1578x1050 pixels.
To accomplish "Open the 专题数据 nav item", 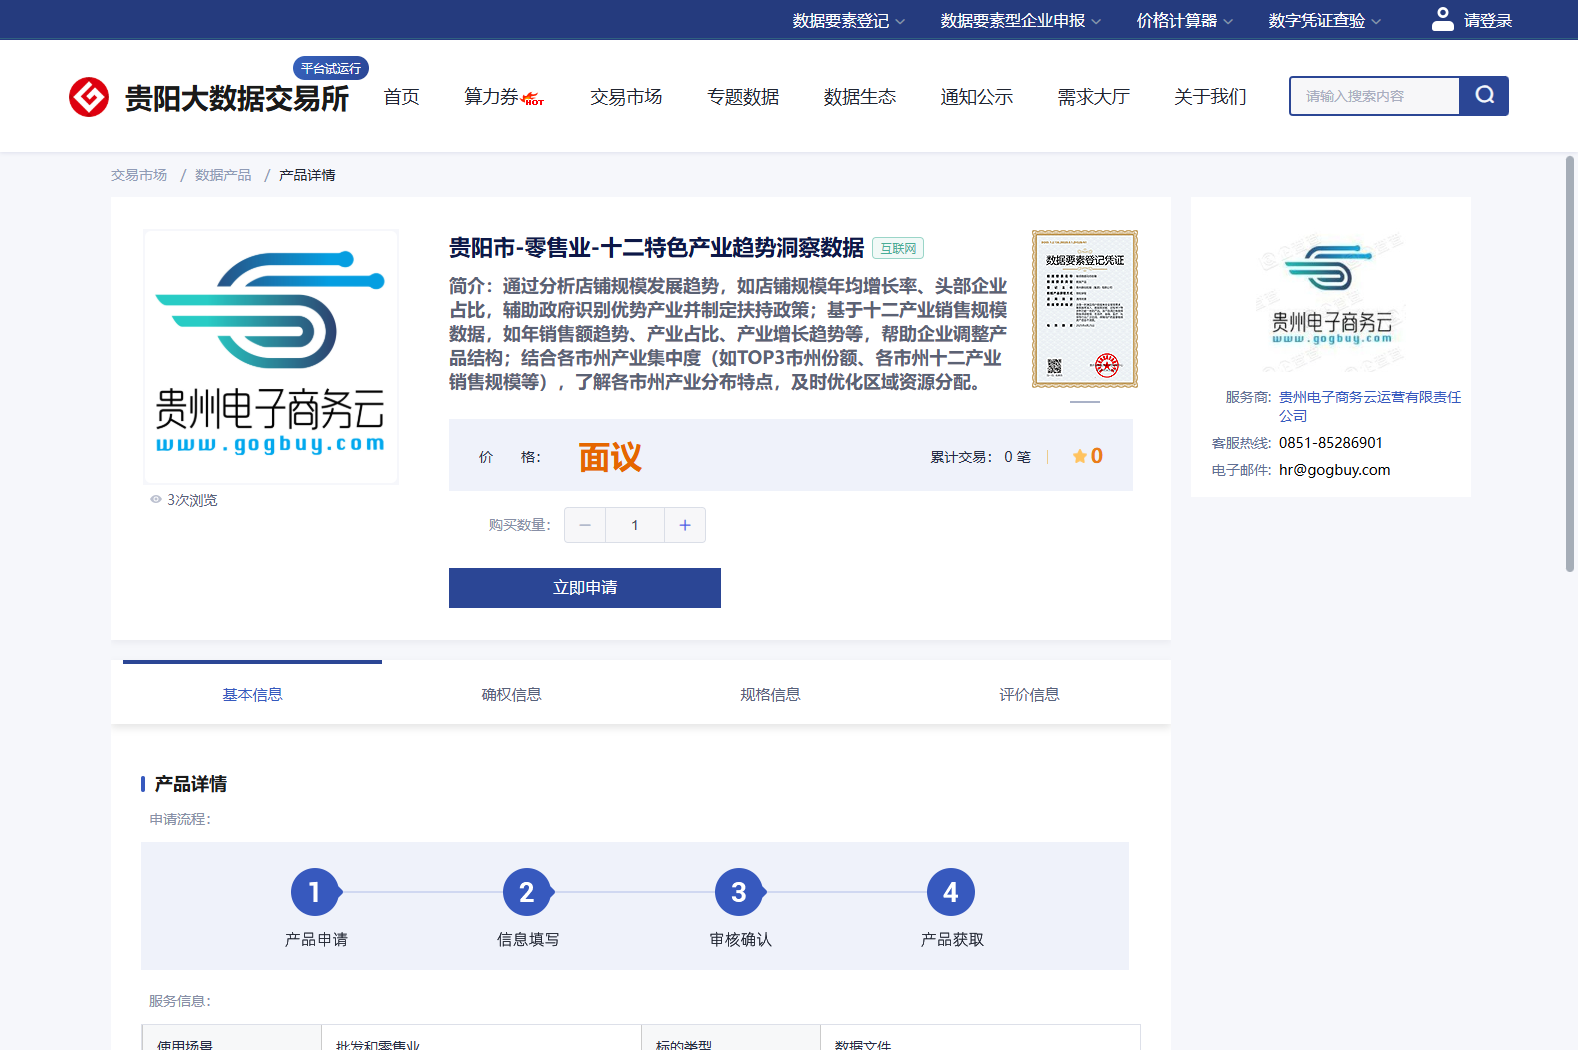I will [743, 97].
